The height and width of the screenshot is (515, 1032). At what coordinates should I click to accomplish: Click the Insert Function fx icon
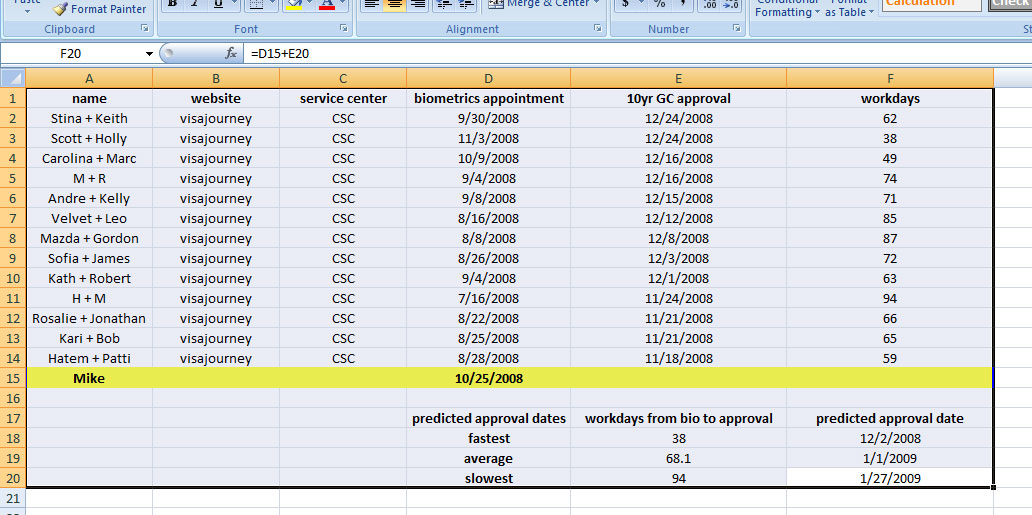[230, 53]
